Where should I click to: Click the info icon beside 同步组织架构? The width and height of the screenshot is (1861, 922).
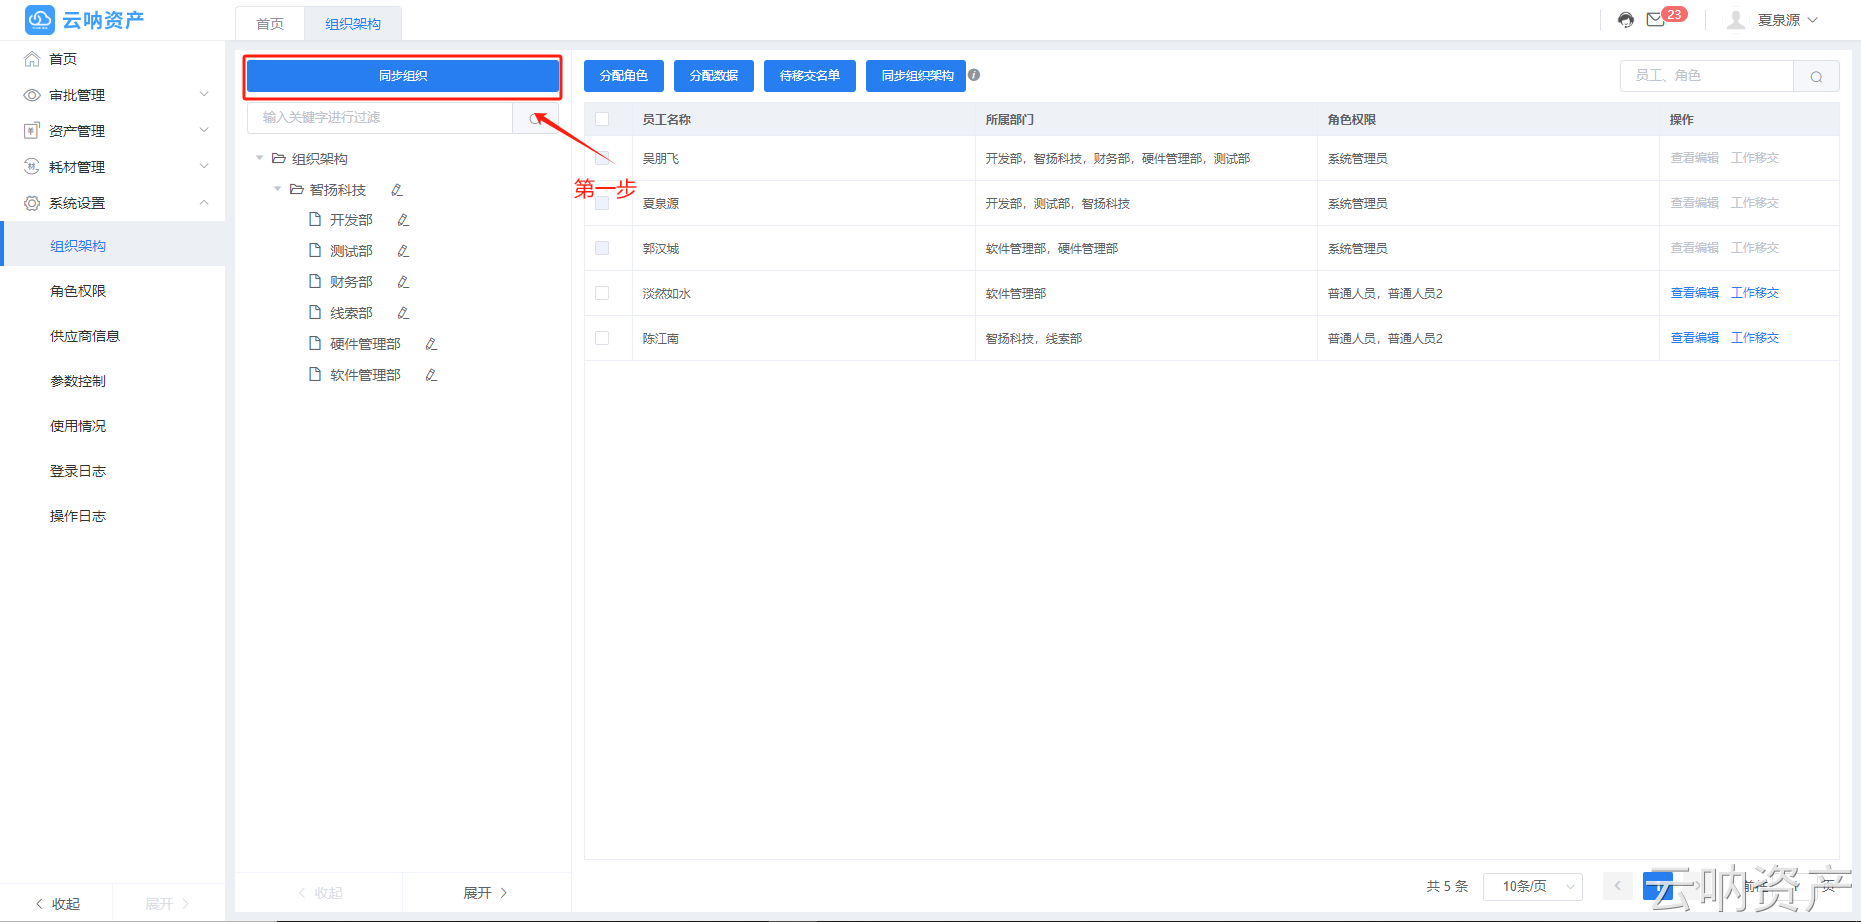tap(974, 75)
